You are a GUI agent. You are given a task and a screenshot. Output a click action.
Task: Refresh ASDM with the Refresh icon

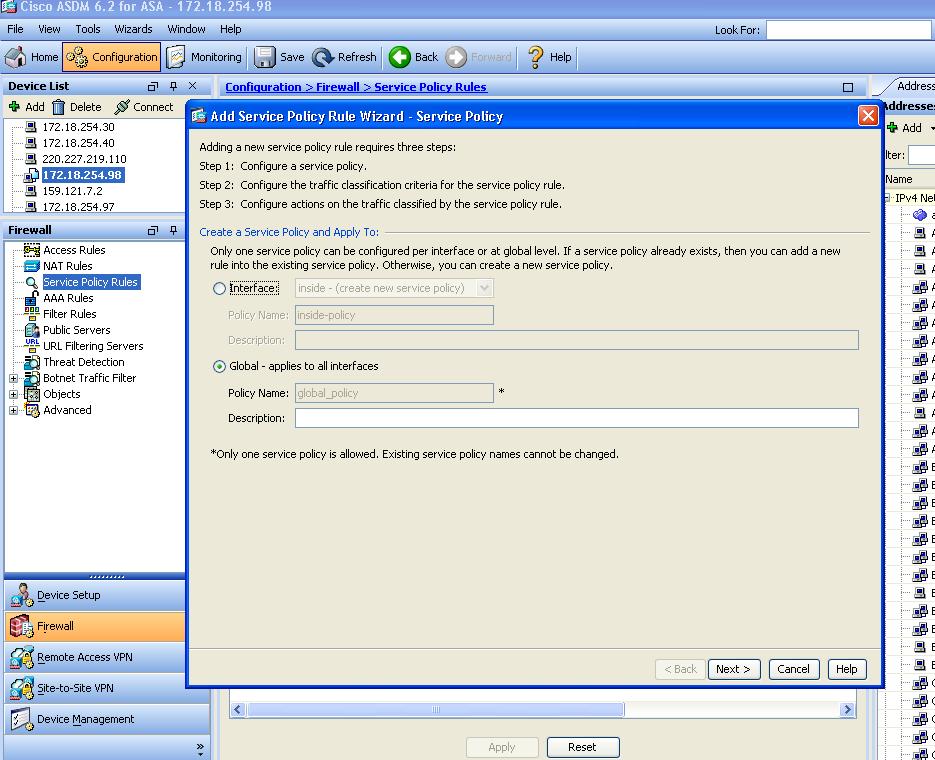tap(344, 57)
